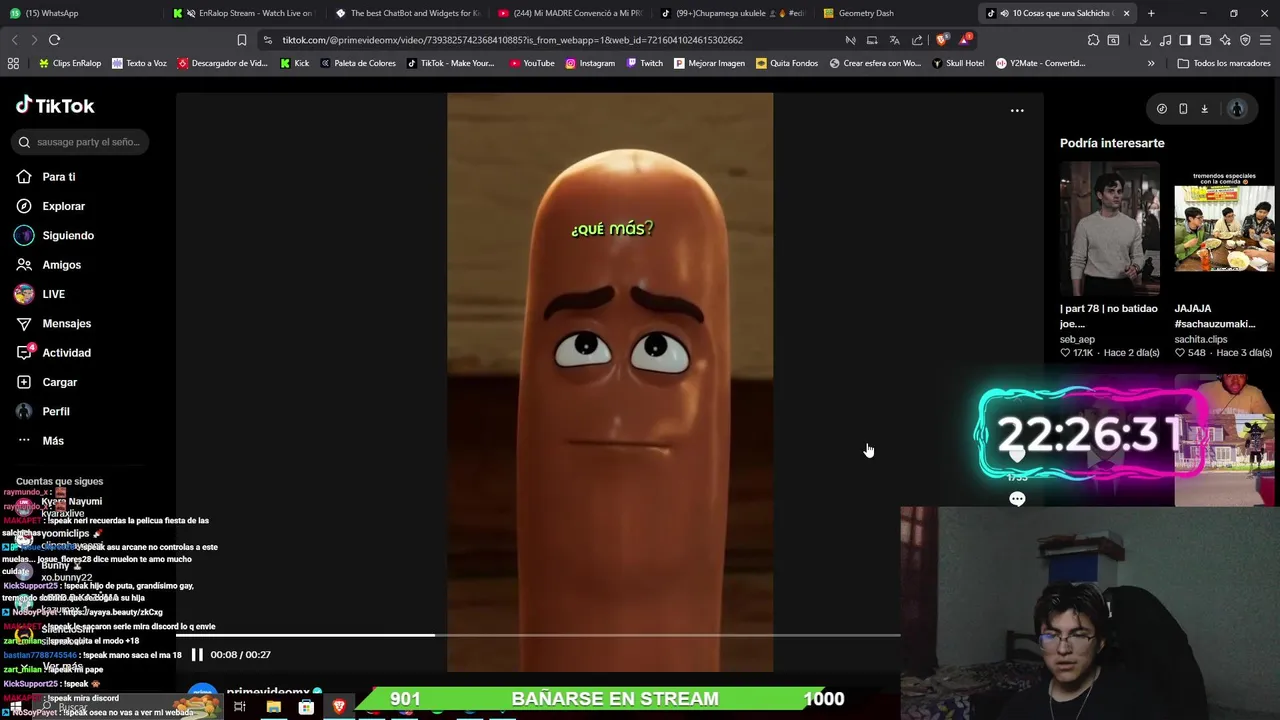Pause the video with the pause button
The width and height of the screenshot is (1280, 720).
tap(197, 655)
